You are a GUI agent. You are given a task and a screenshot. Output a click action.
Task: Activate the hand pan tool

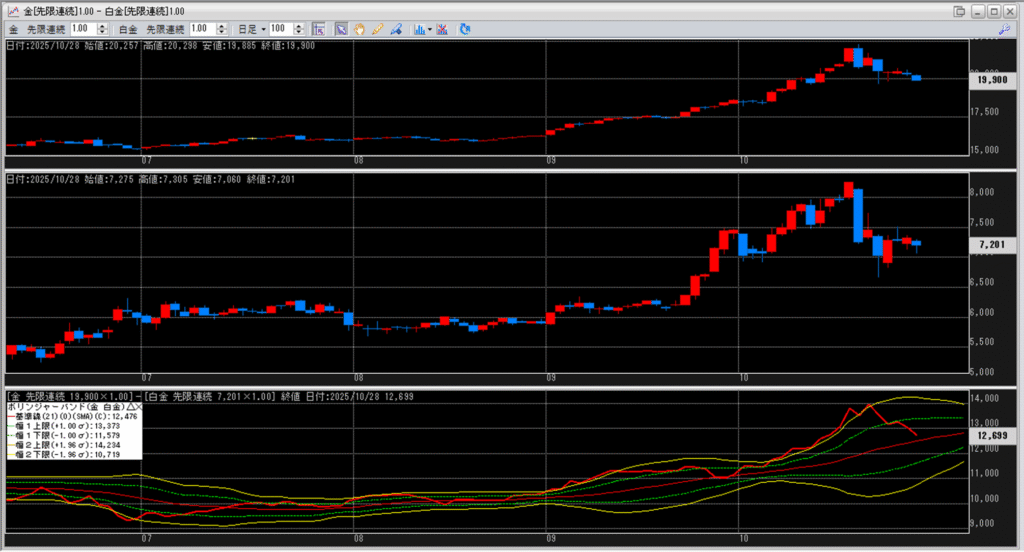click(x=359, y=29)
